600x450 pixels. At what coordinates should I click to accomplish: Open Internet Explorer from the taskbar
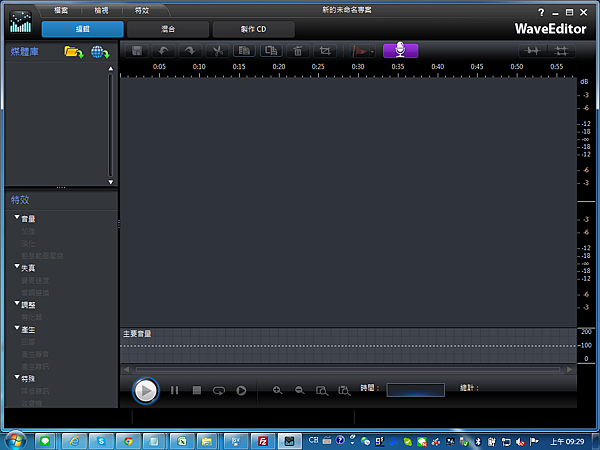[x=75, y=442]
